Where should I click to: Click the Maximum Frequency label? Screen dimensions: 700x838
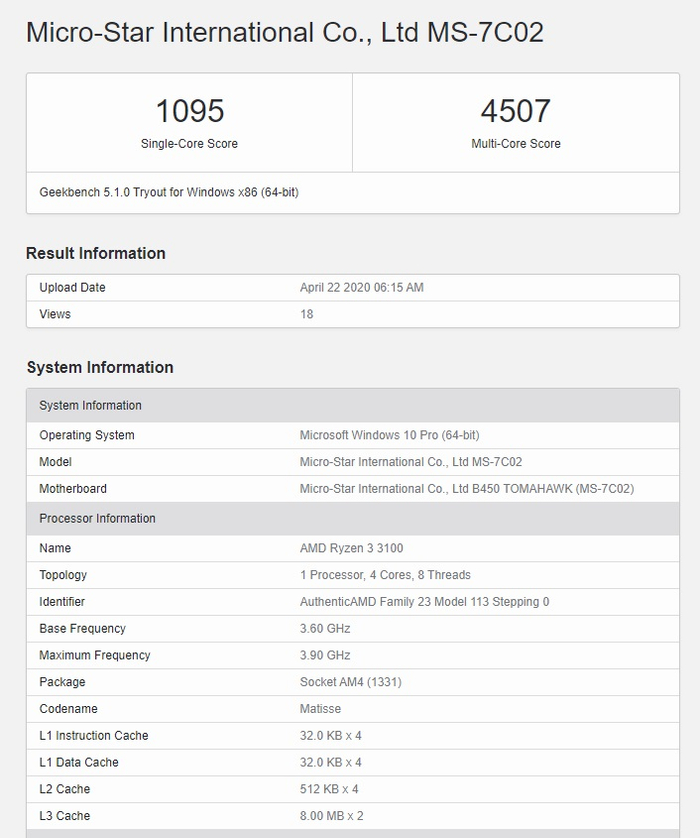point(95,655)
